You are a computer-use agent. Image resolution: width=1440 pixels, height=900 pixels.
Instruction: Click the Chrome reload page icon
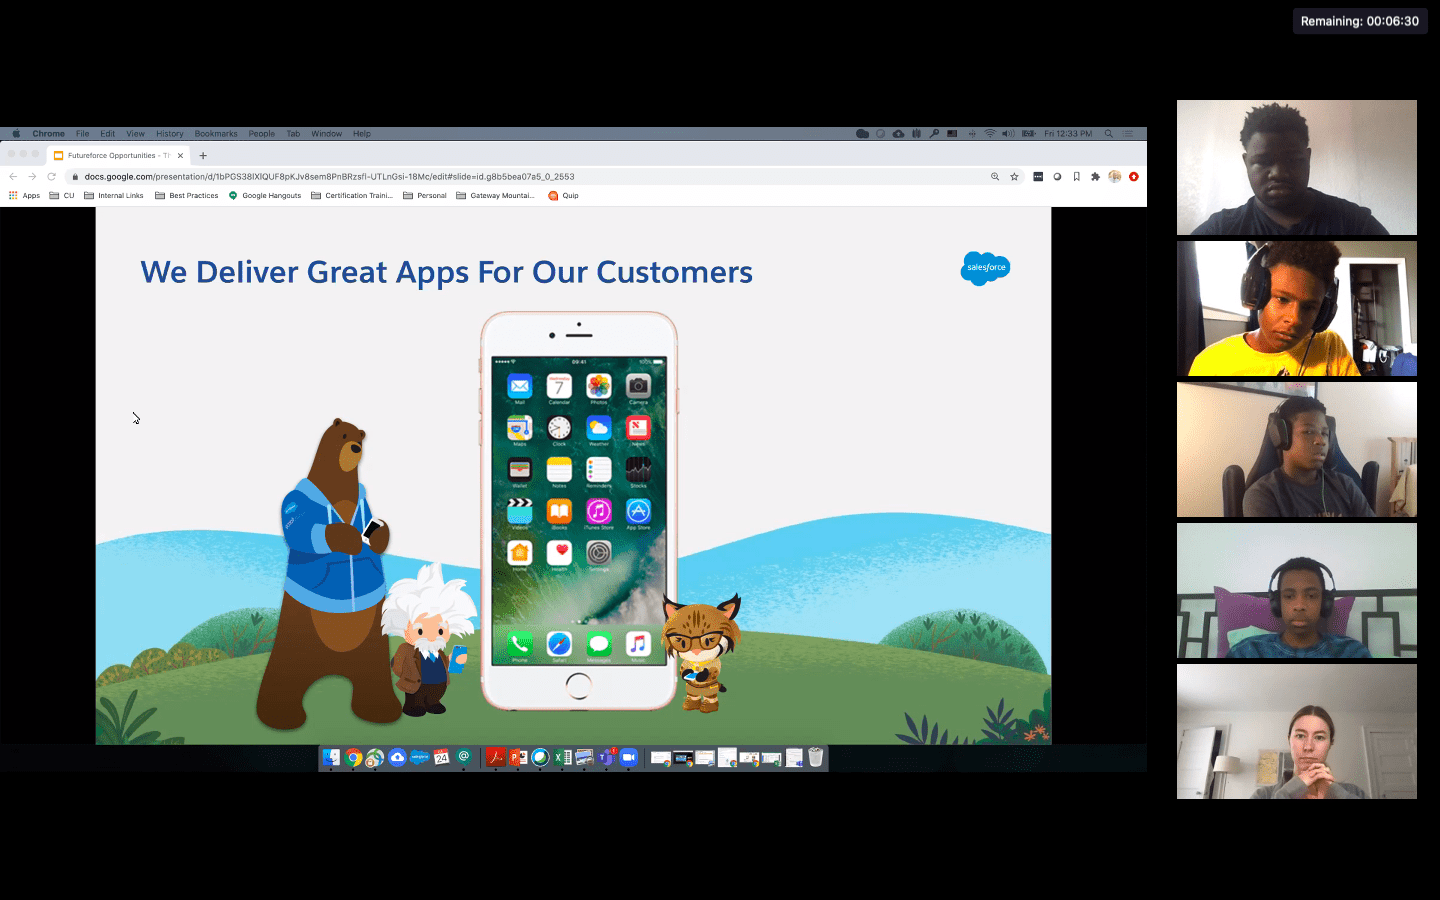click(51, 177)
